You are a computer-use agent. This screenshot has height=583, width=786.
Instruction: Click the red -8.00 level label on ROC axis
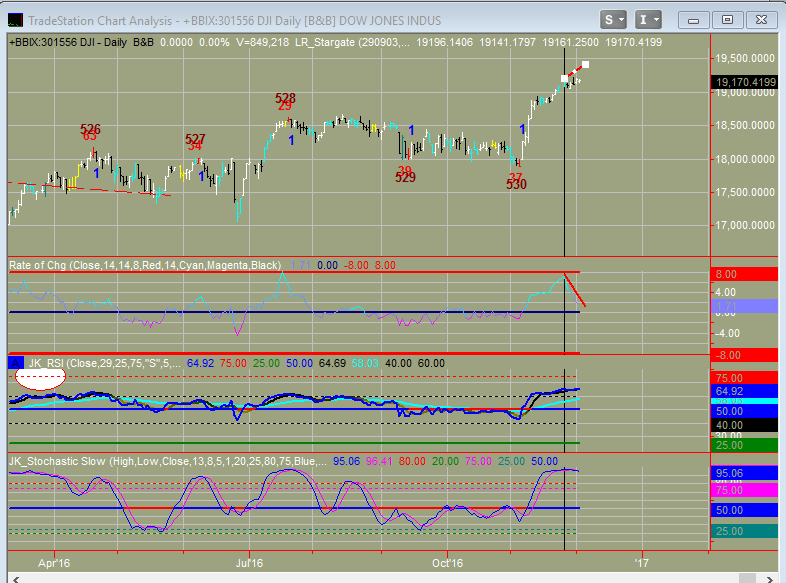point(744,355)
